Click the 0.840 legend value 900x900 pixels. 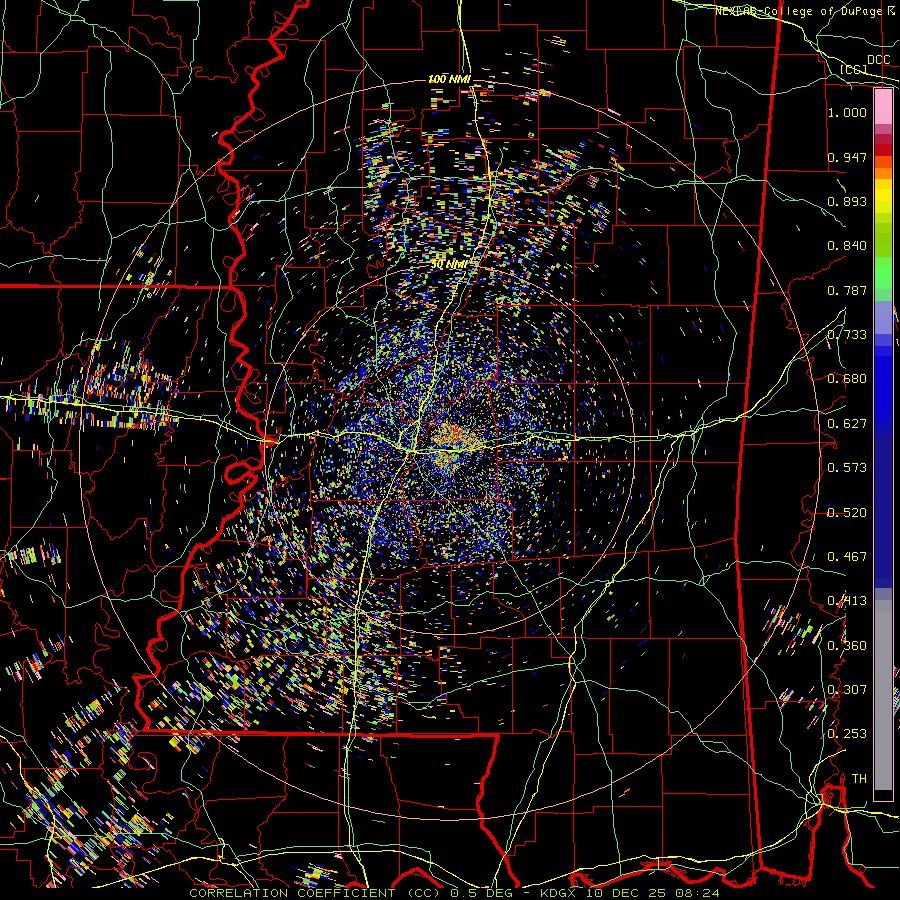click(847, 246)
